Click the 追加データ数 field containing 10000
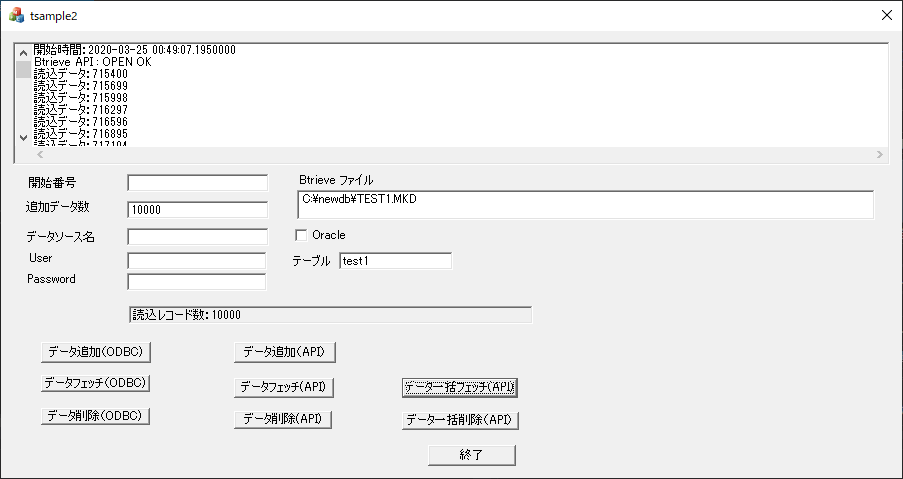The height and width of the screenshot is (479, 903). 197,209
